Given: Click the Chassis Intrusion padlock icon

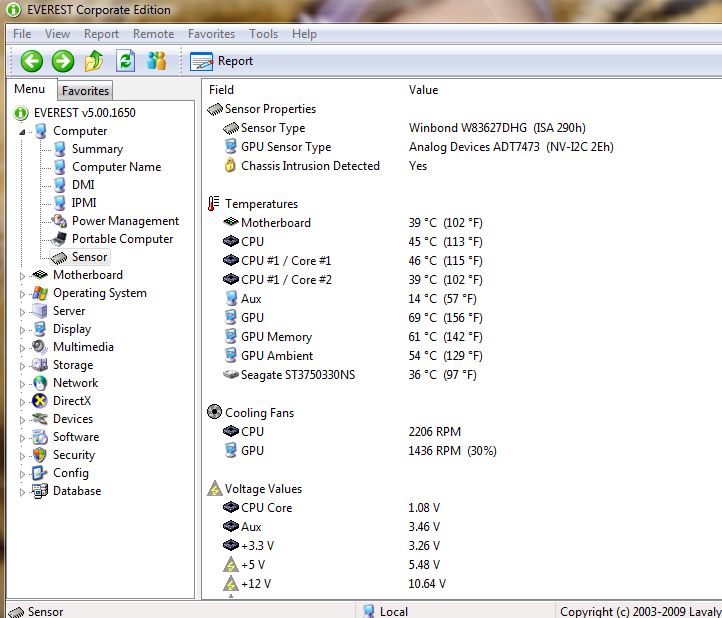Looking at the screenshot, I should click(x=230, y=165).
